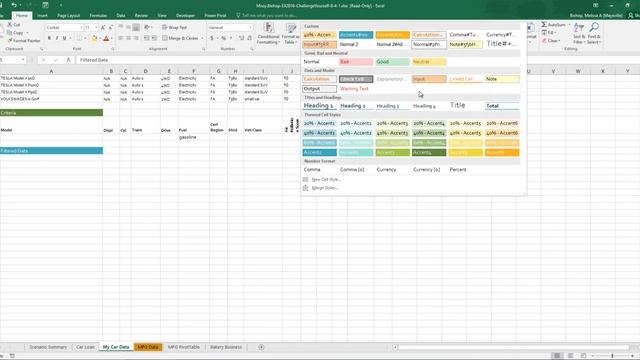Click the Undo icon in the title bar
This screenshot has width=640, height=360.
click(14, 5)
